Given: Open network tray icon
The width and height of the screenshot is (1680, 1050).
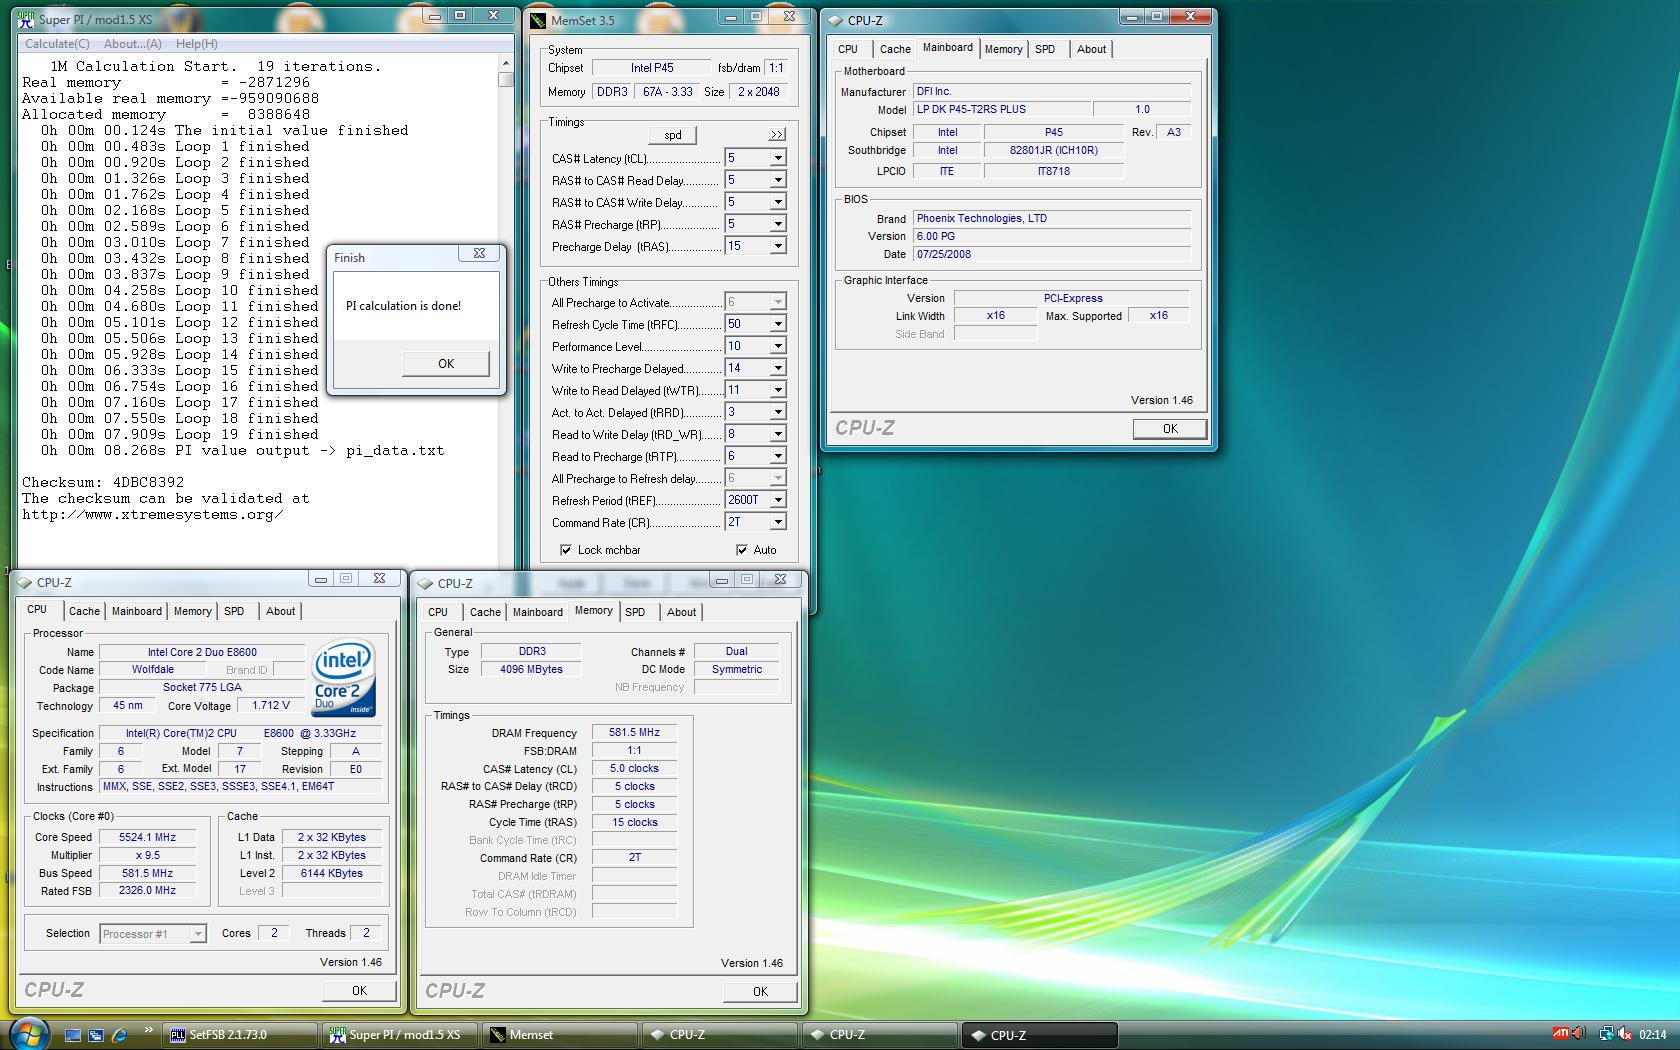Looking at the screenshot, I should click(x=1606, y=1034).
